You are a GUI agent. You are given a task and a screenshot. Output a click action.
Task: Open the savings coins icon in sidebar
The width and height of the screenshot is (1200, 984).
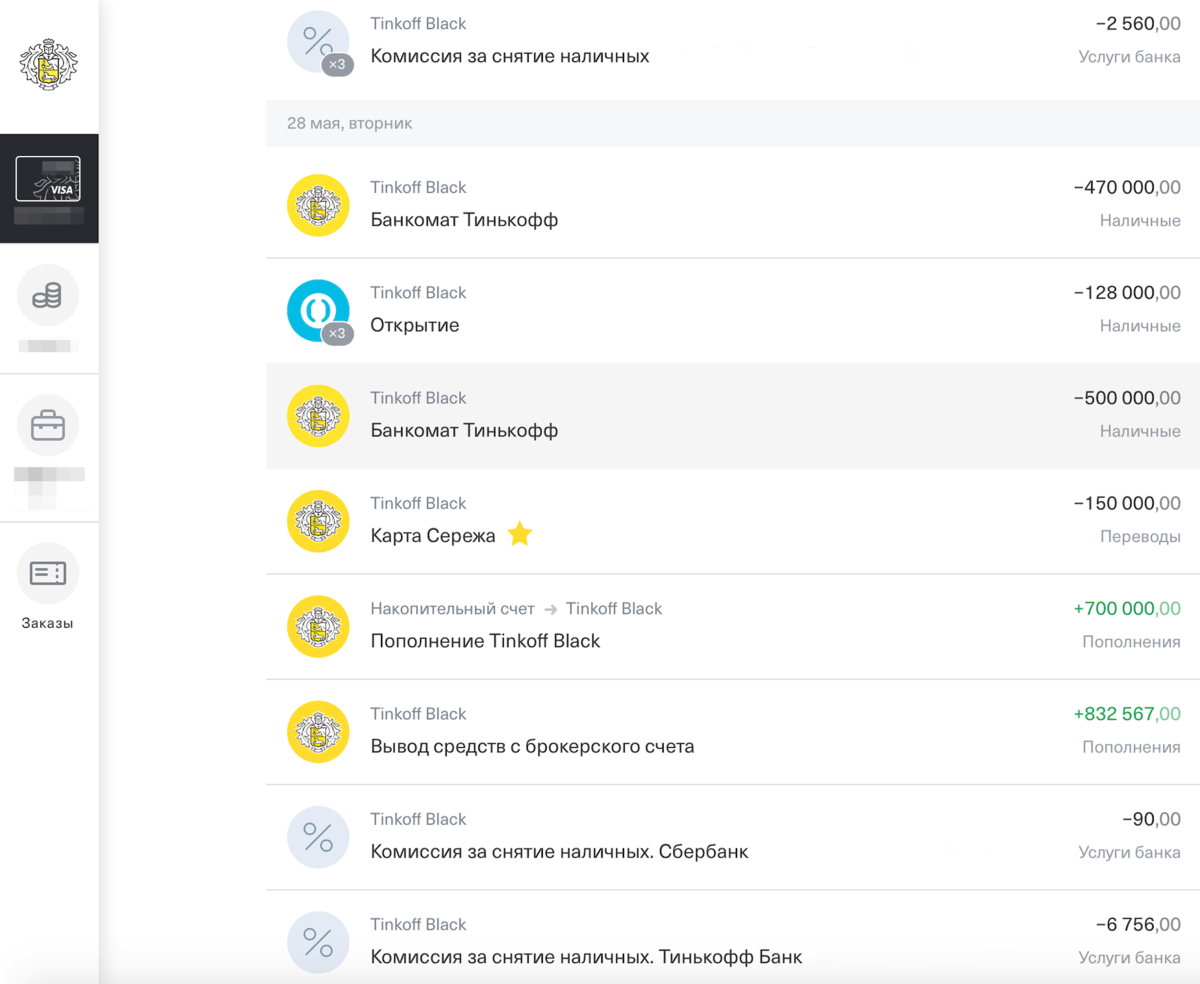coord(48,295)
